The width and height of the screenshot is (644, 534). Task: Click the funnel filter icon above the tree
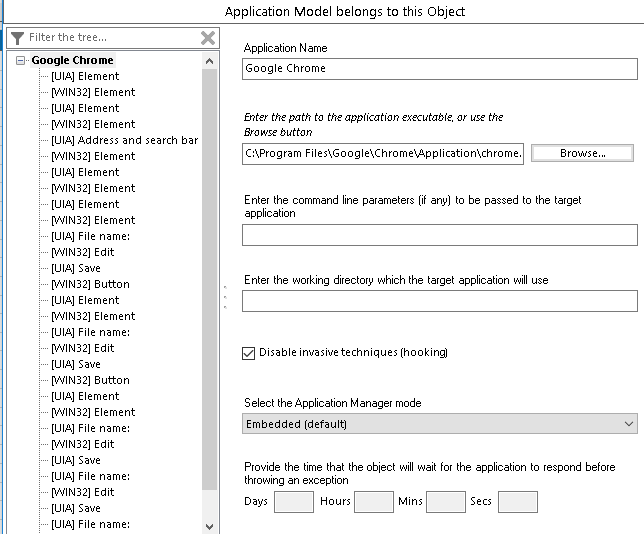pos(18,38)
